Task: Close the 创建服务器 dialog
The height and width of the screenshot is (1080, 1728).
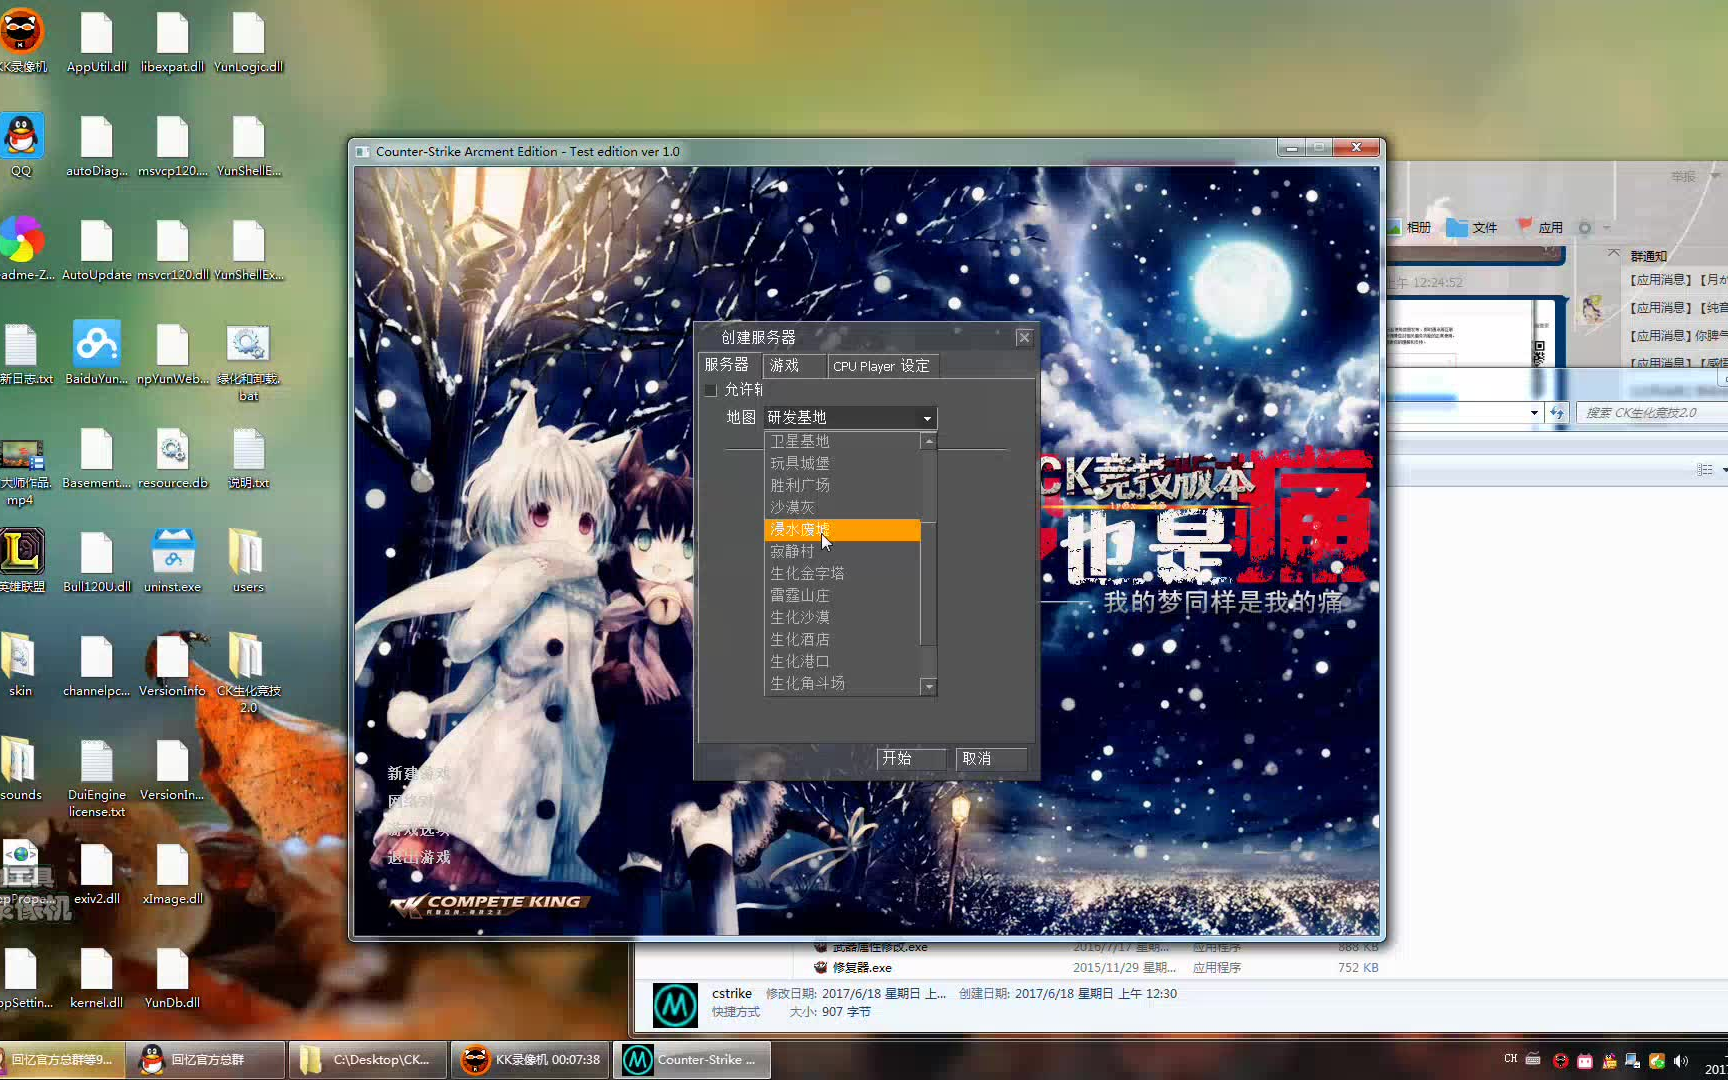Action: (1023, 337)
